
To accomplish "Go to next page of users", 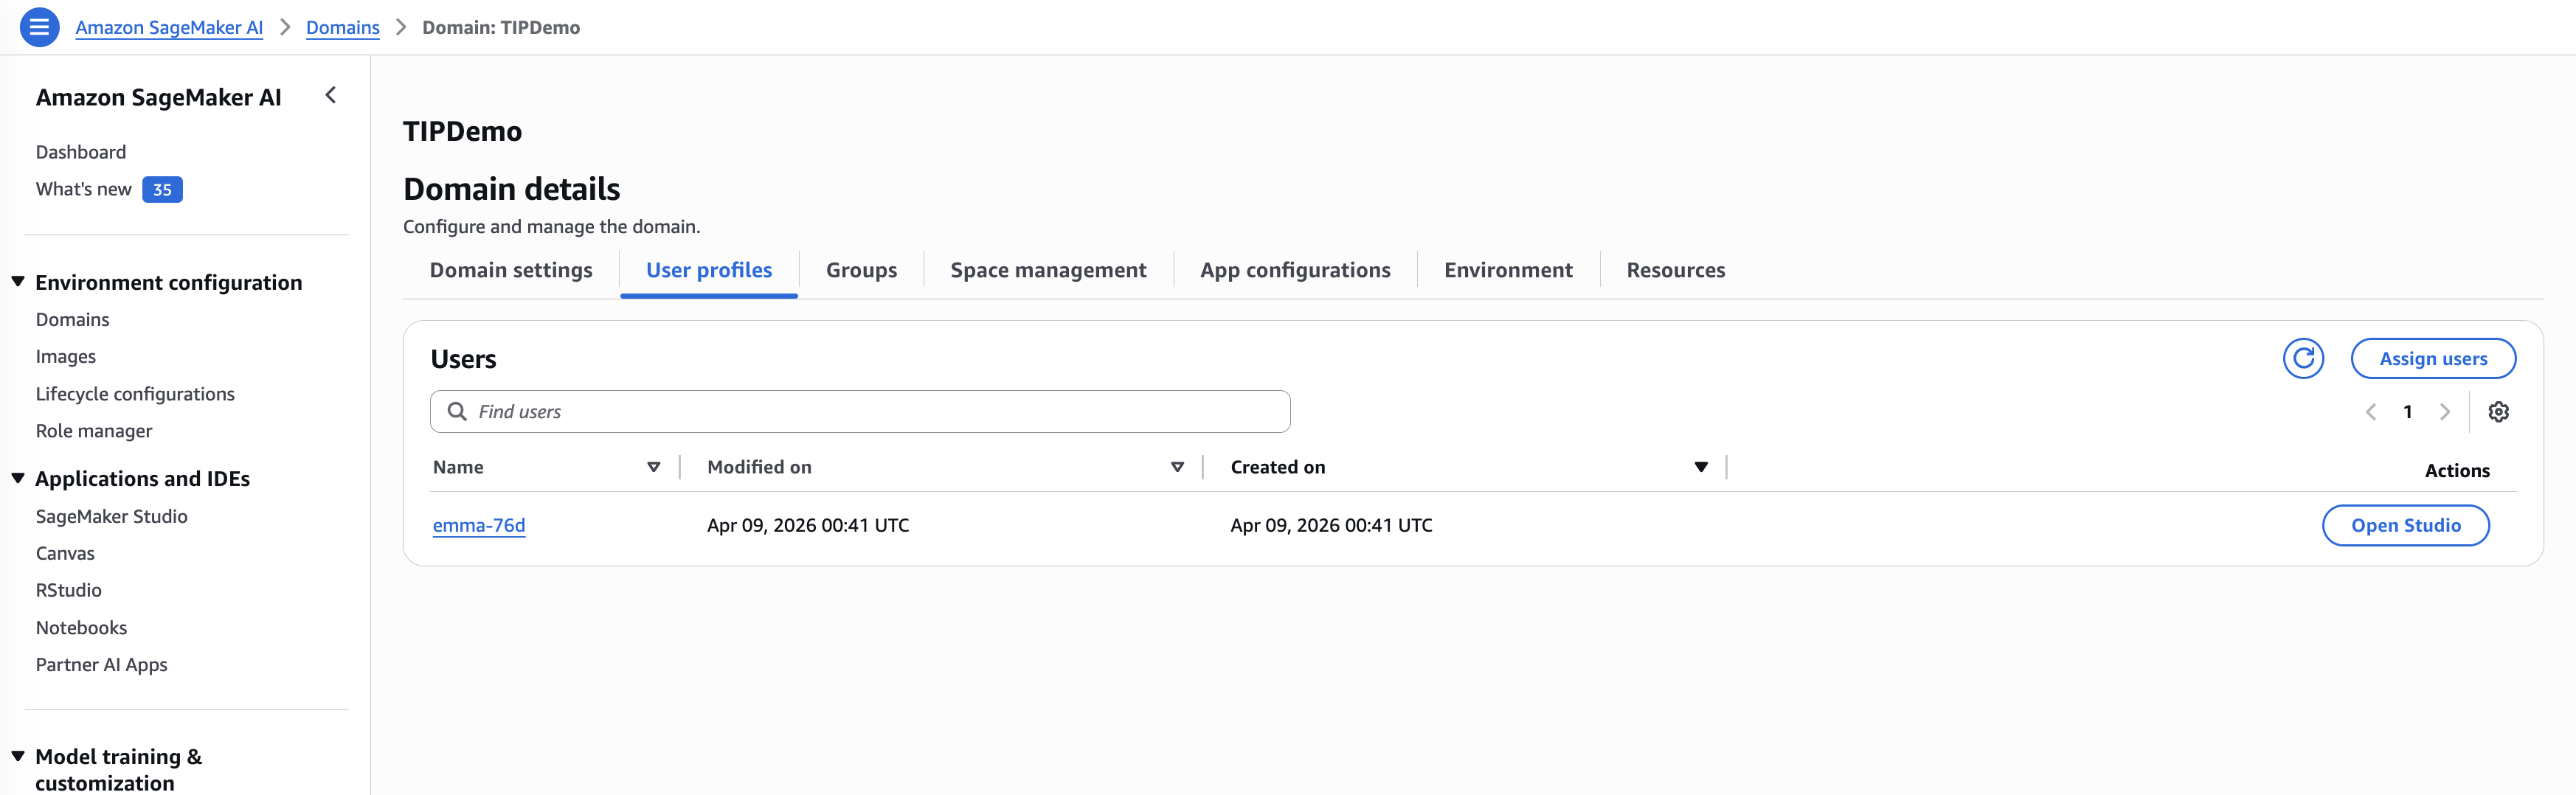I will click(2445, 412).
